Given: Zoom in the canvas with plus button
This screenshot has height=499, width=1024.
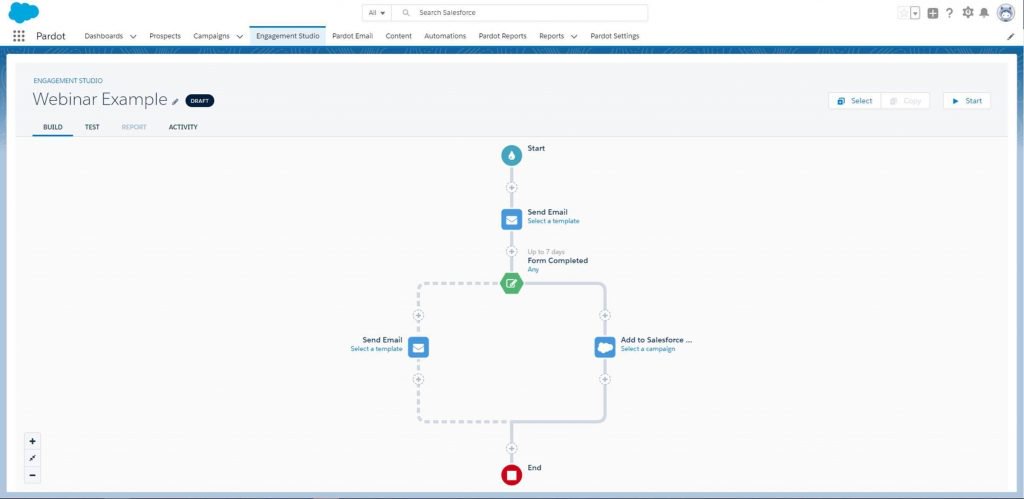Looking at the screenshot, I should (33, 441).
